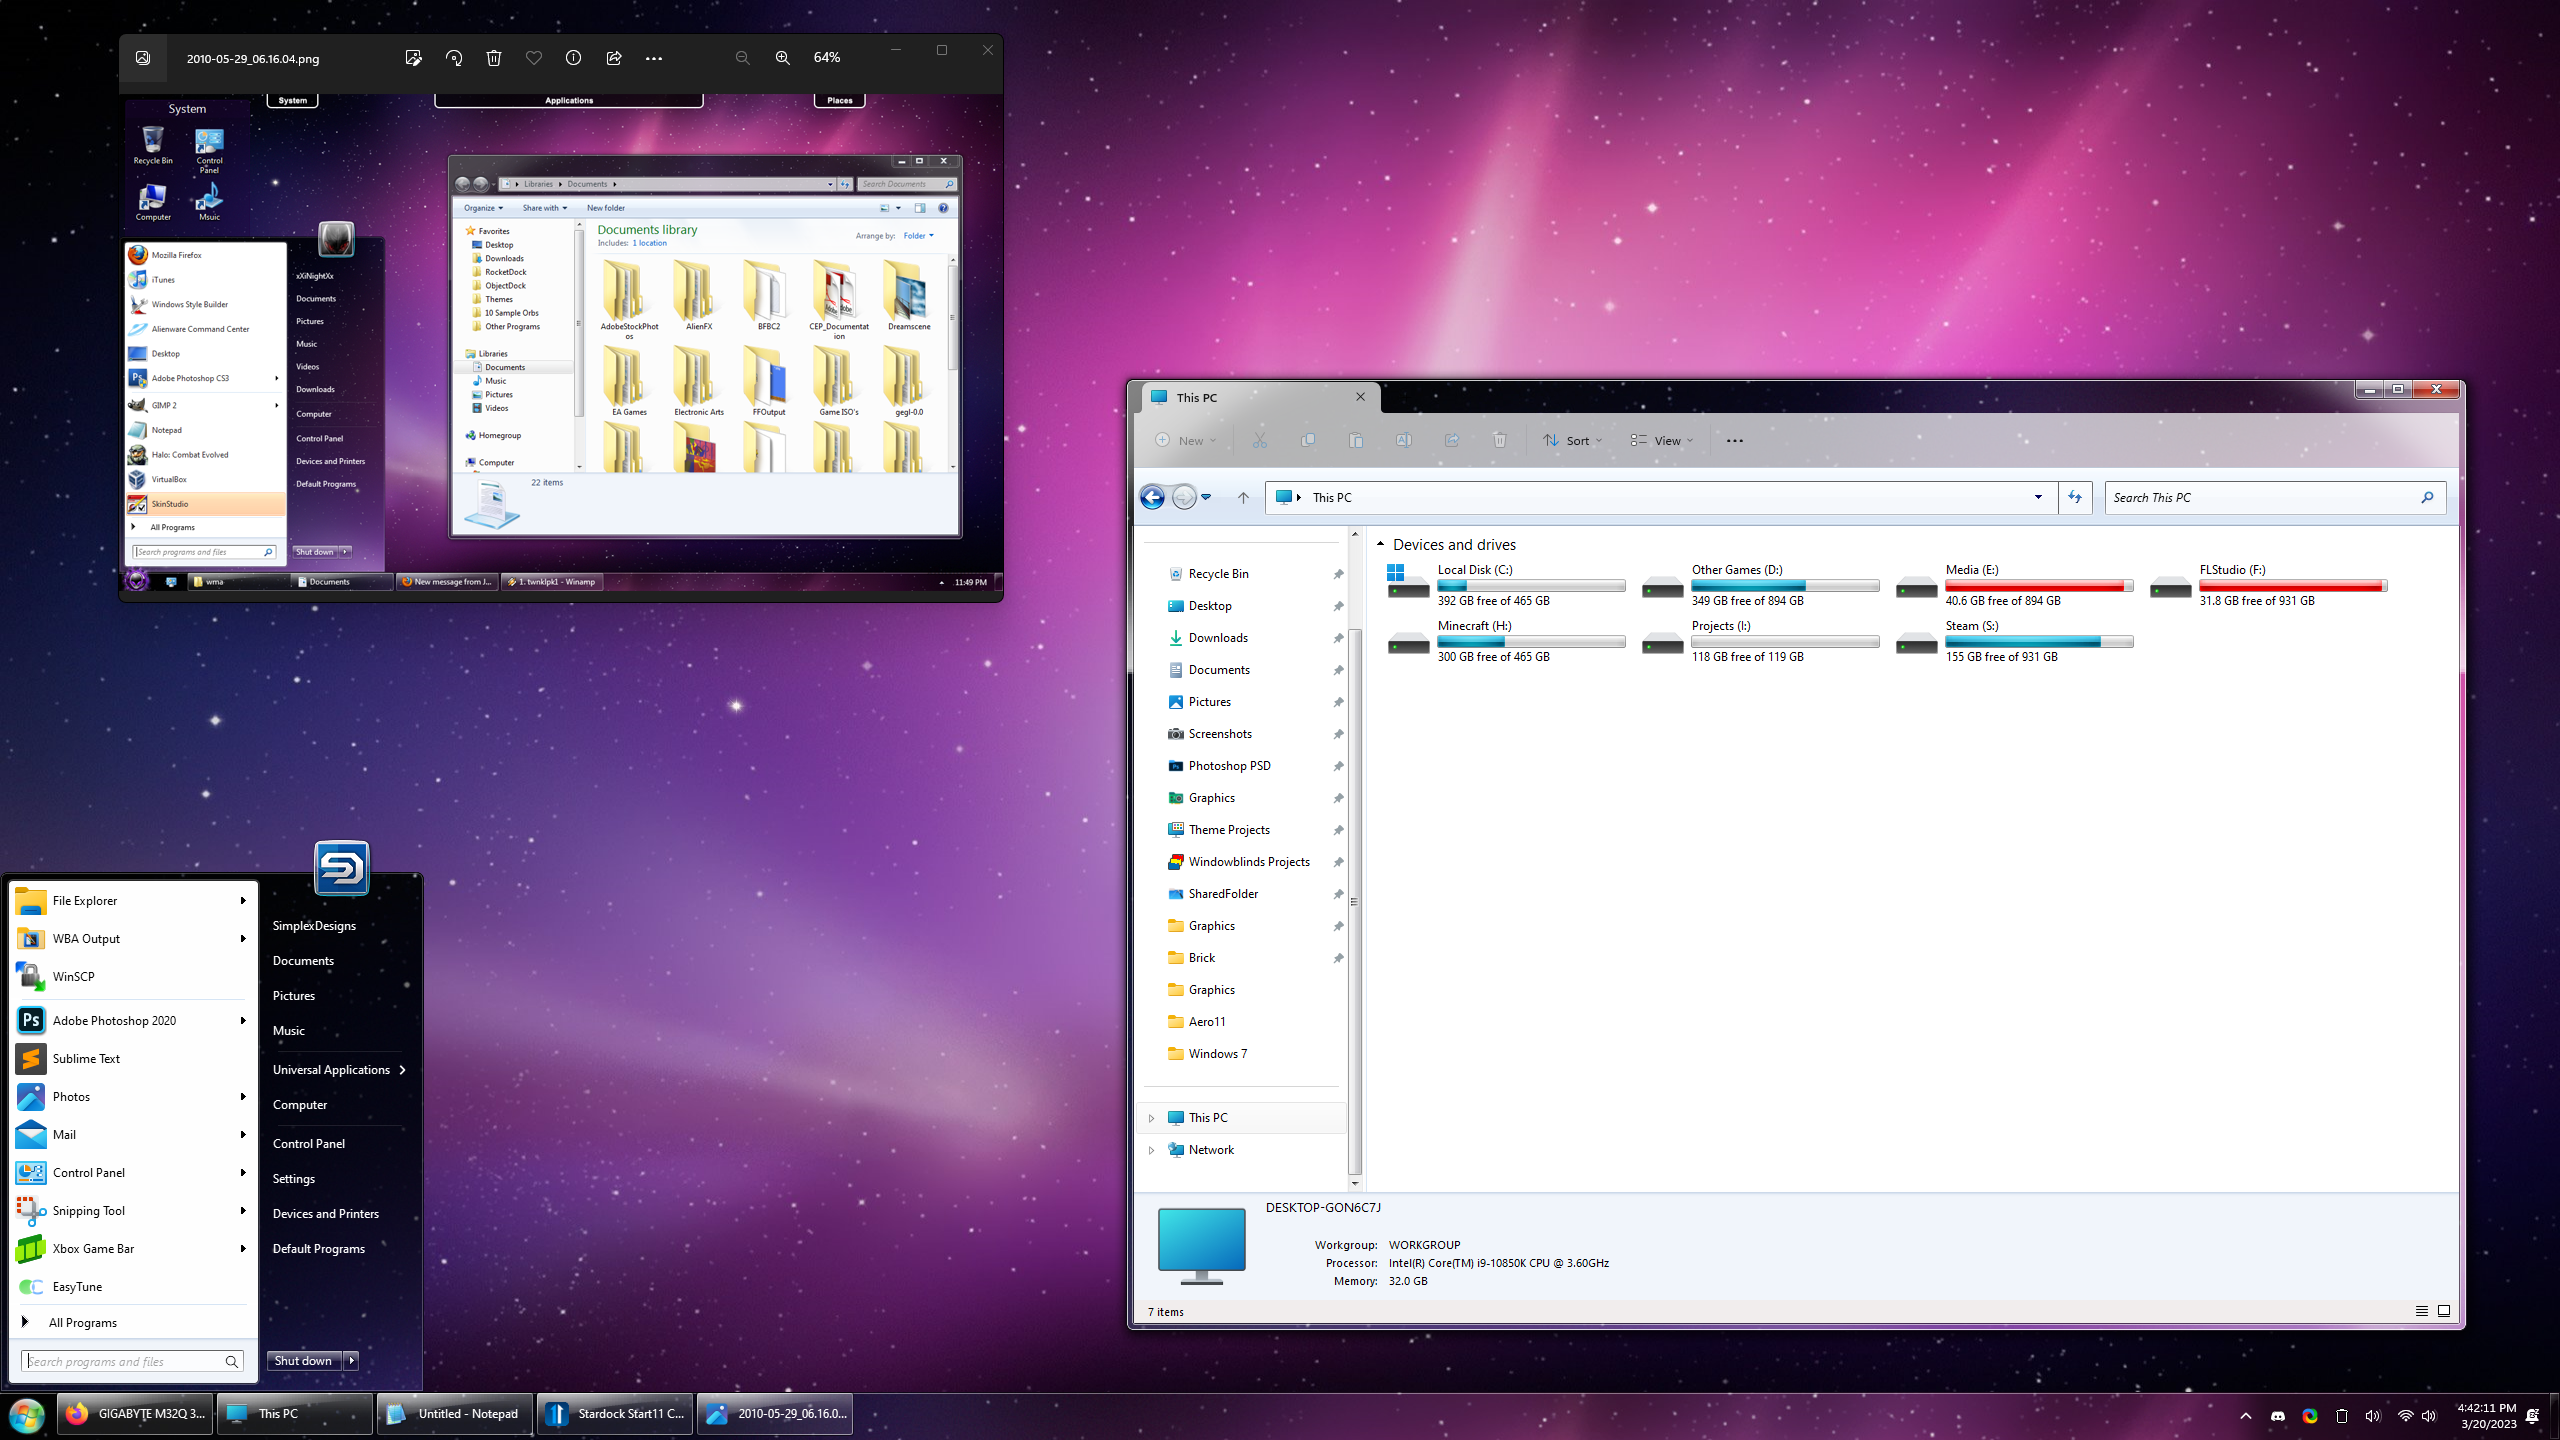Image resolution: width=2560 pixels, height=1440 pixels.
Task: Select the This PC tab in Explorer
Action: 1260,397
